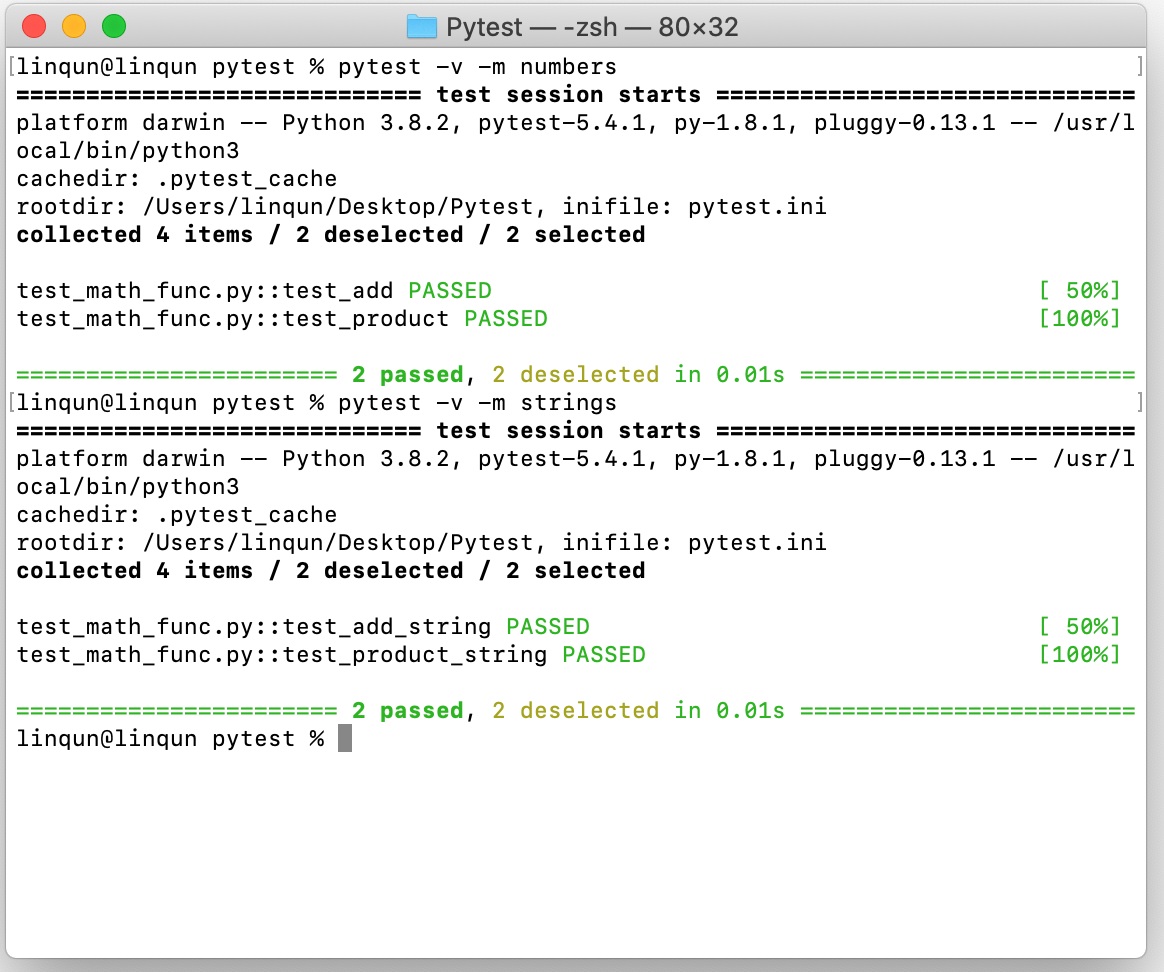
Task: Click the 'pytest -v -m strings' command text
Action: 477,403
